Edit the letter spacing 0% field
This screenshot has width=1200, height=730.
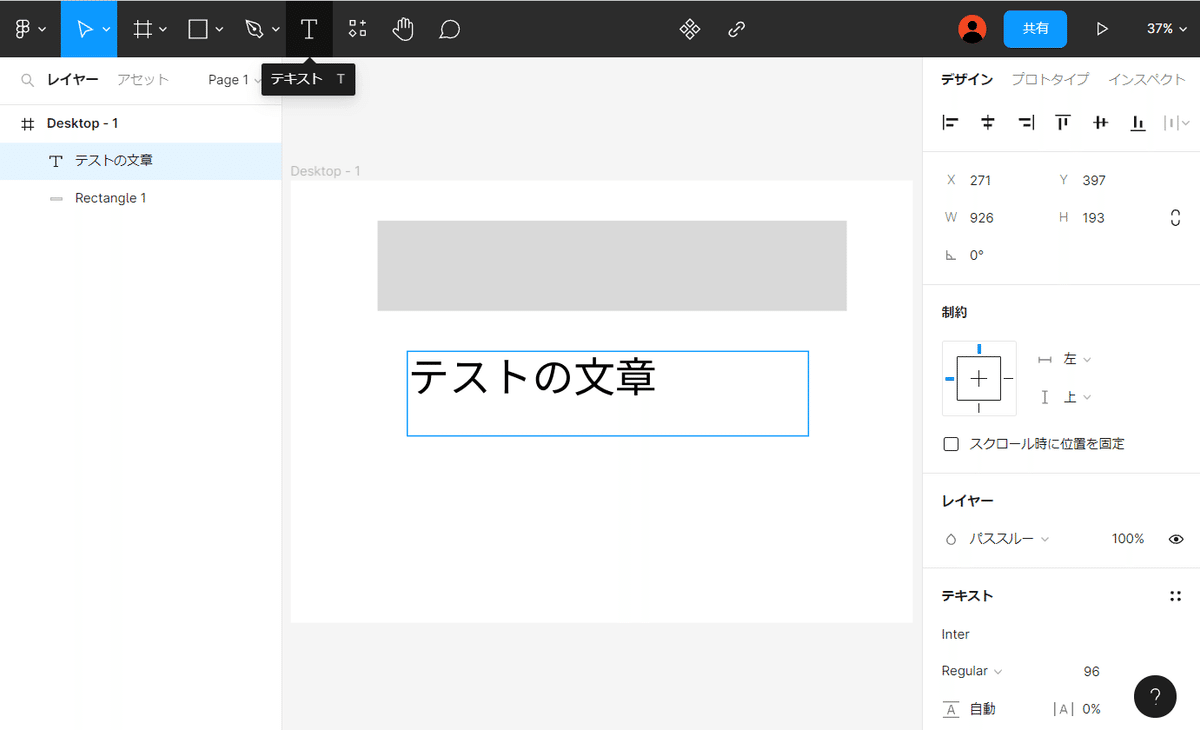pos(1090,709)
